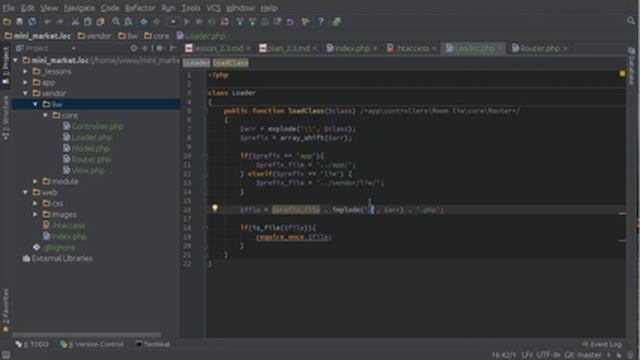Toggle the Database side panel
The width and height of the screenshot is (640, 360).
(631, 66)
